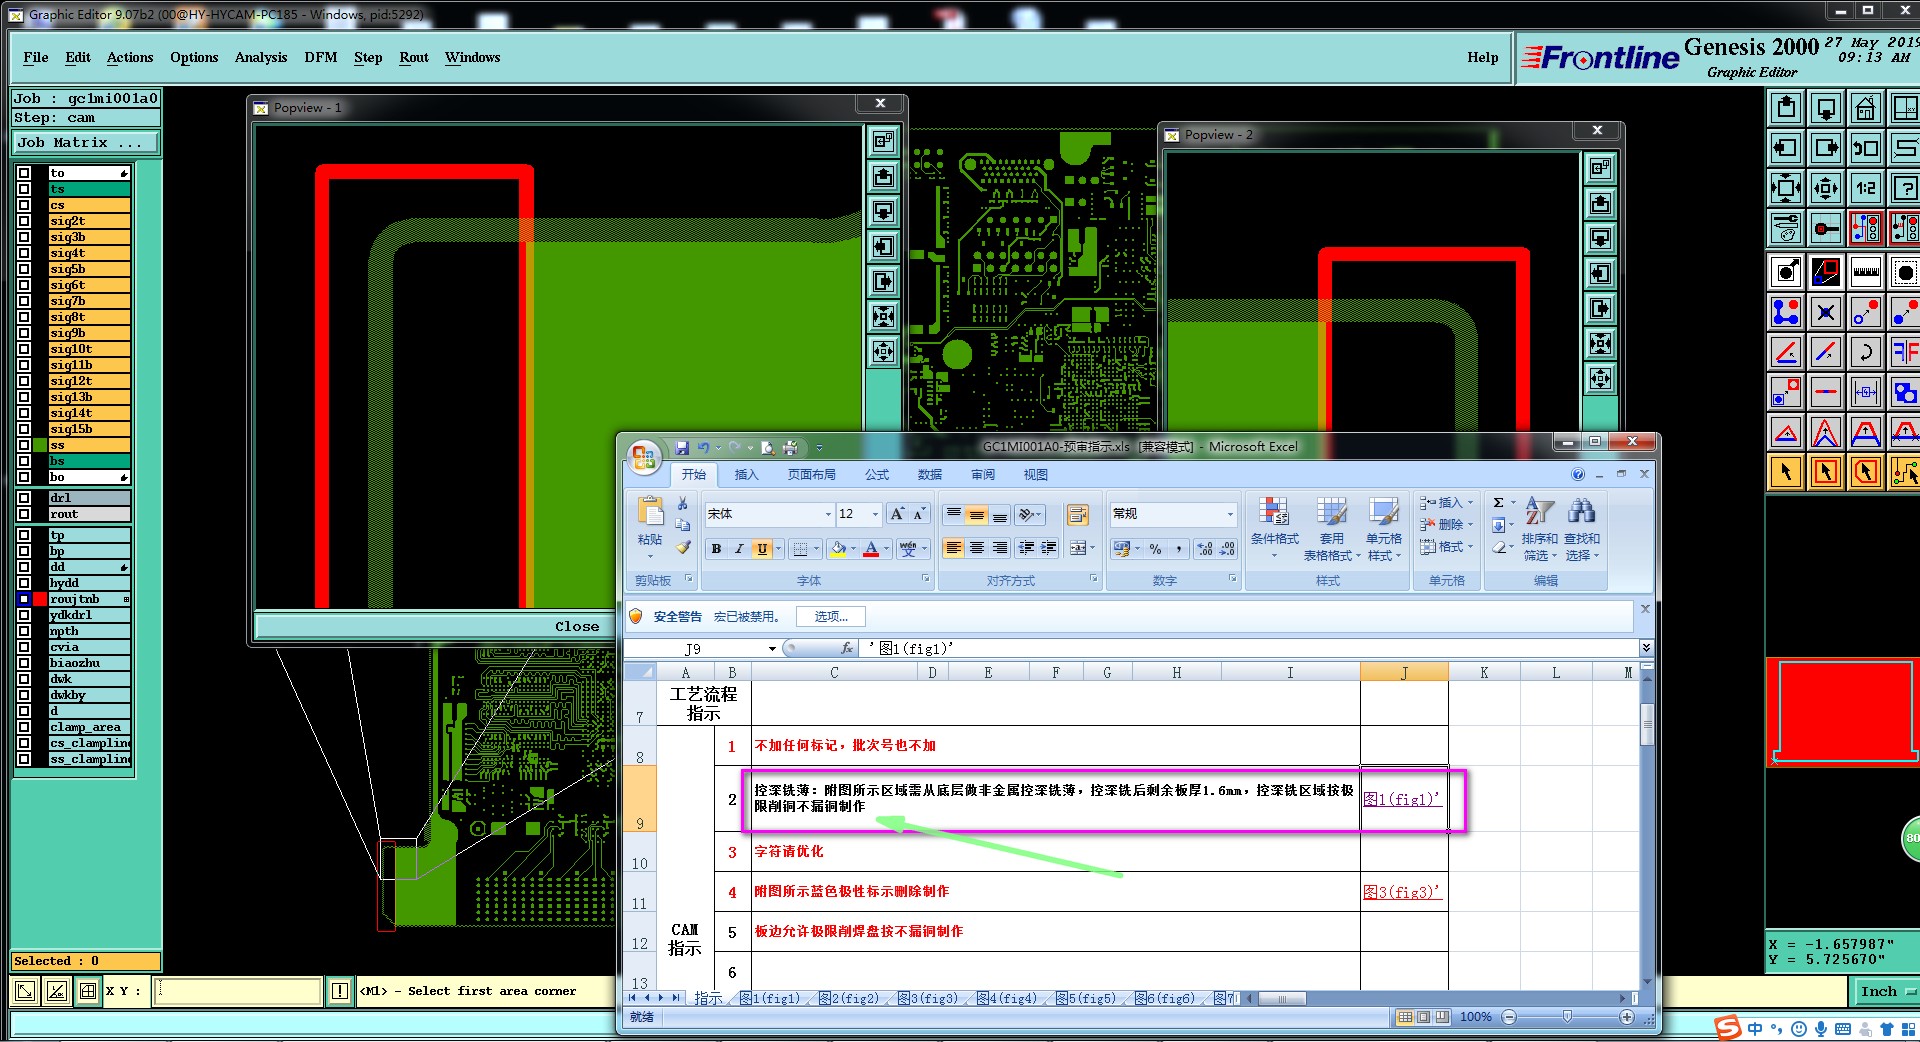Select the rotate feature curved arrow tool
This screenshot has height=1042, width=1920.
1866,352
